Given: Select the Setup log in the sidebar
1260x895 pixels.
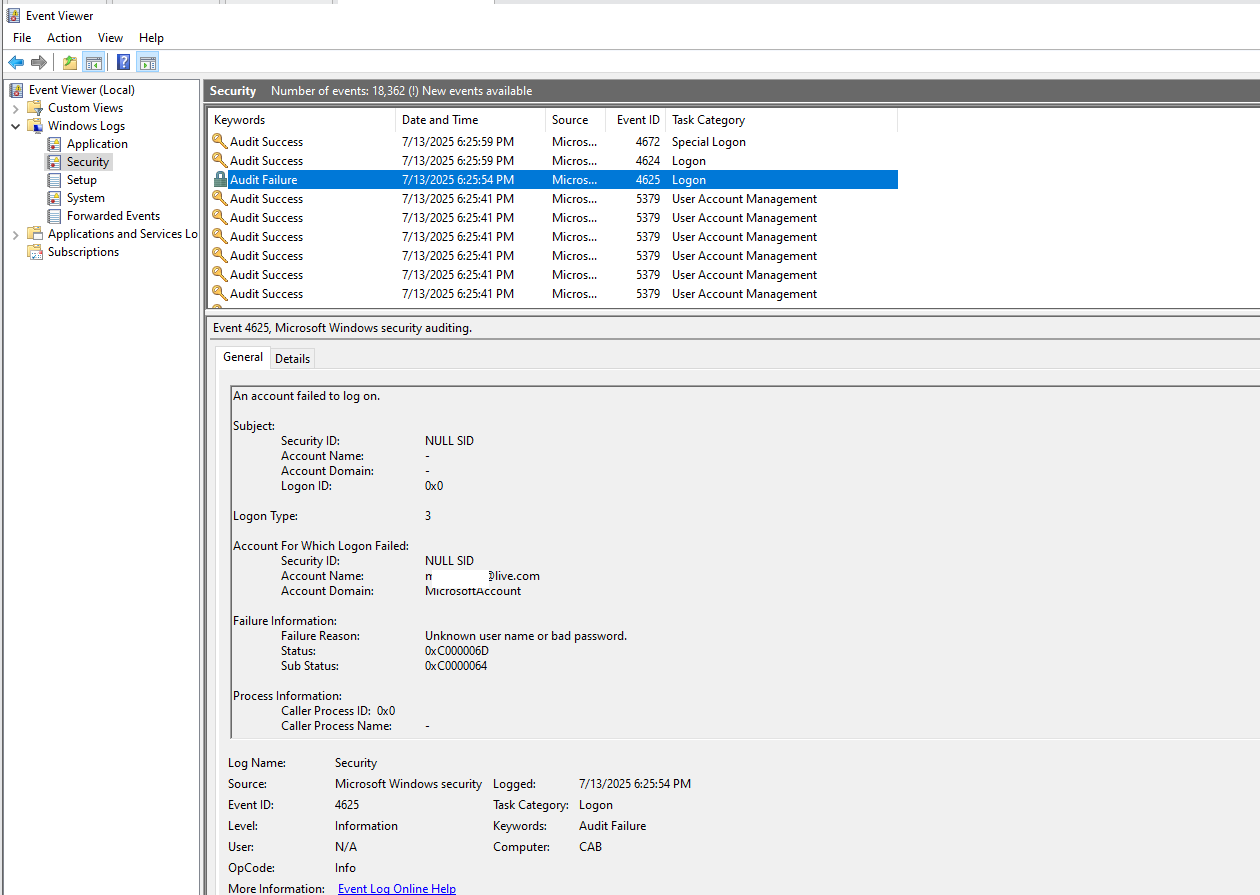Looking at the screenshot, I should pos(80,179).
